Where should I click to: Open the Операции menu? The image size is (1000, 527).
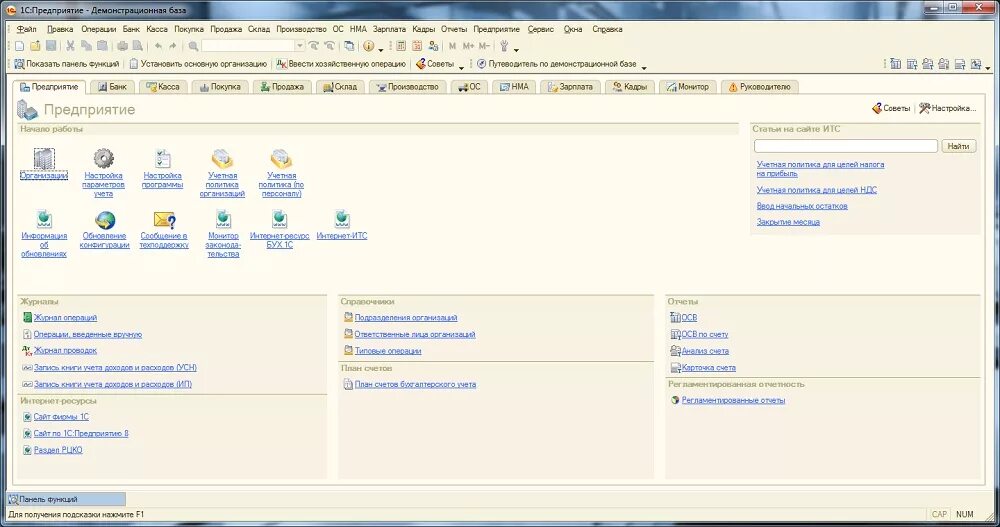(98, 29)
